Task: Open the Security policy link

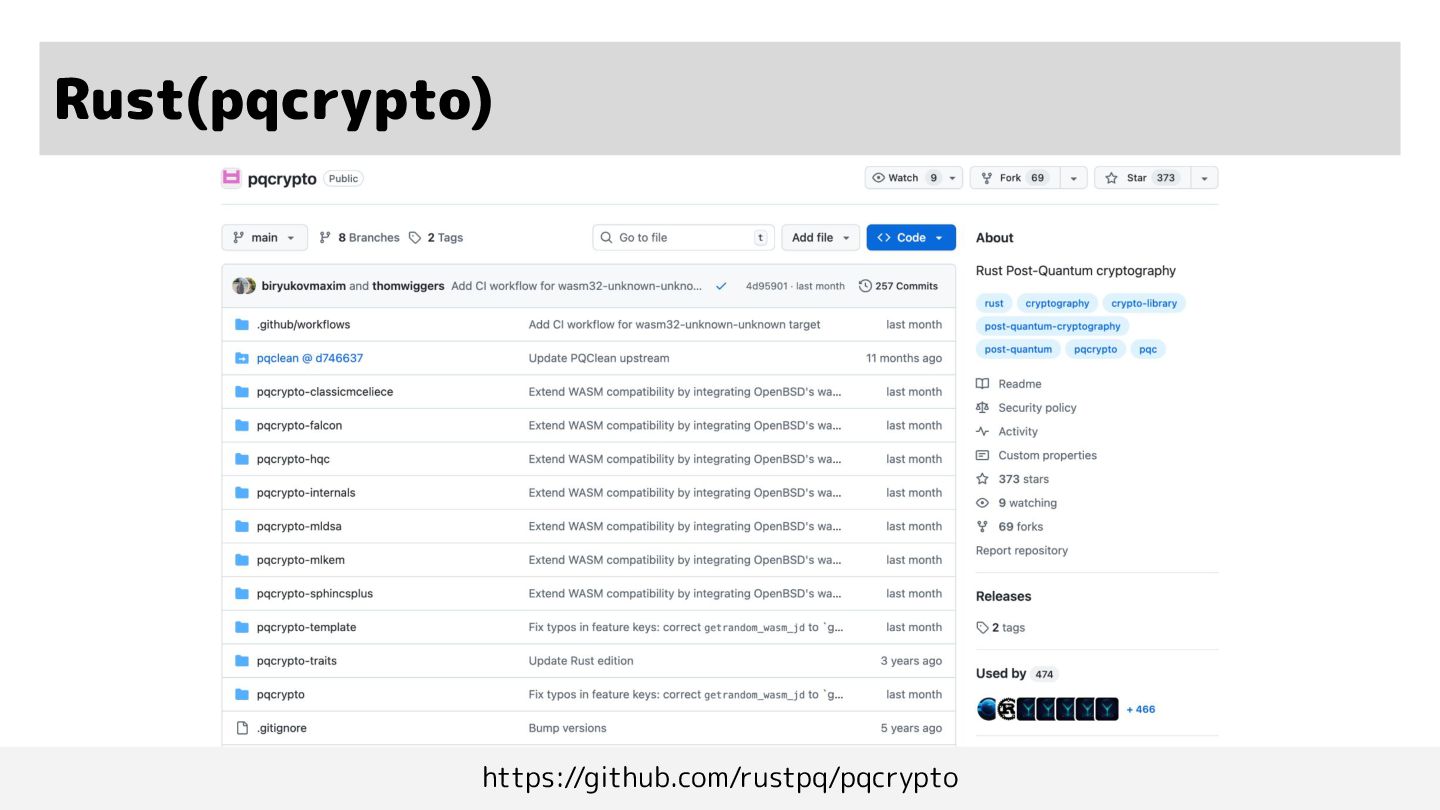Action: click(1026, 408)
